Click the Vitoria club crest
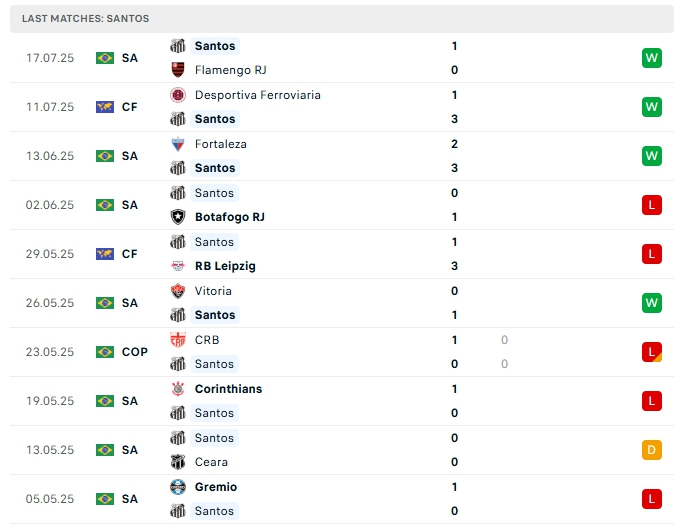The width and height of the screenshot is (685, 527). point(178,291)
